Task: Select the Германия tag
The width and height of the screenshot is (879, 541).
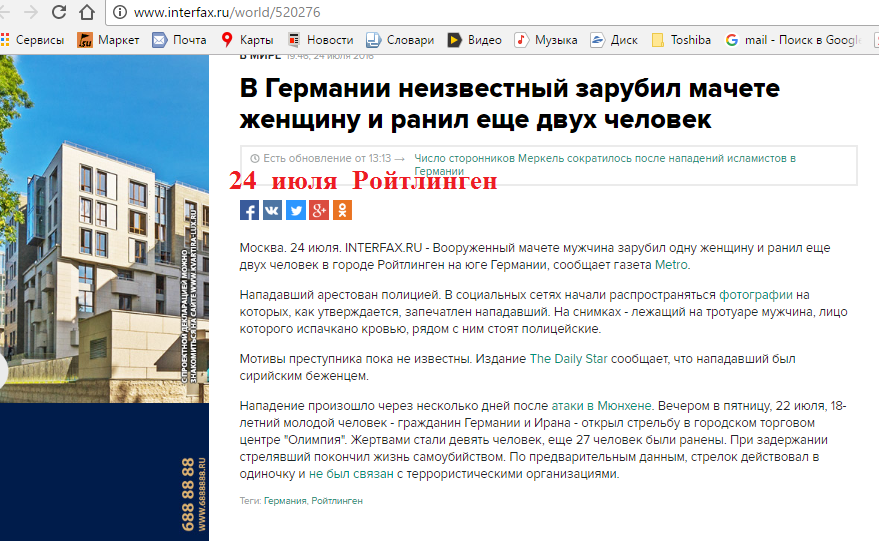Action: [285, 501]
